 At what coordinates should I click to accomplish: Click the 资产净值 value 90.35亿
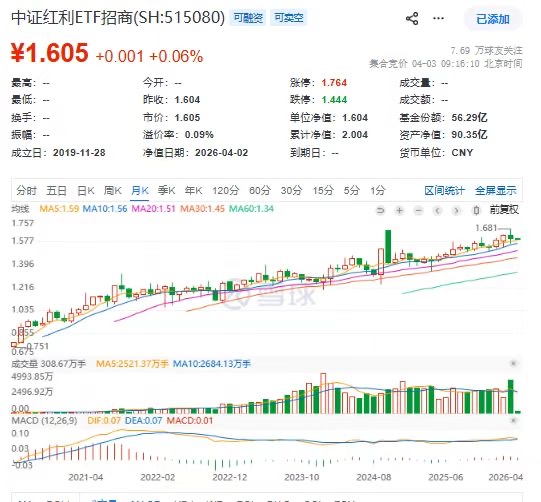click(x=469, y=135)
